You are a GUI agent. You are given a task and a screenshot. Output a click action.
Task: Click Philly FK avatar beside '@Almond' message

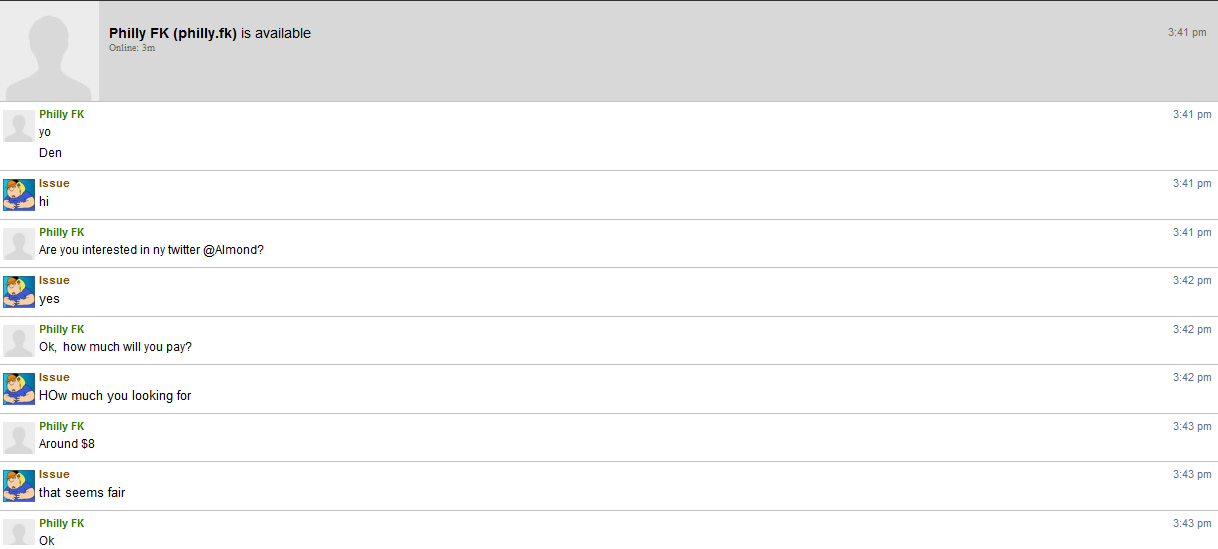coord(19,244)
